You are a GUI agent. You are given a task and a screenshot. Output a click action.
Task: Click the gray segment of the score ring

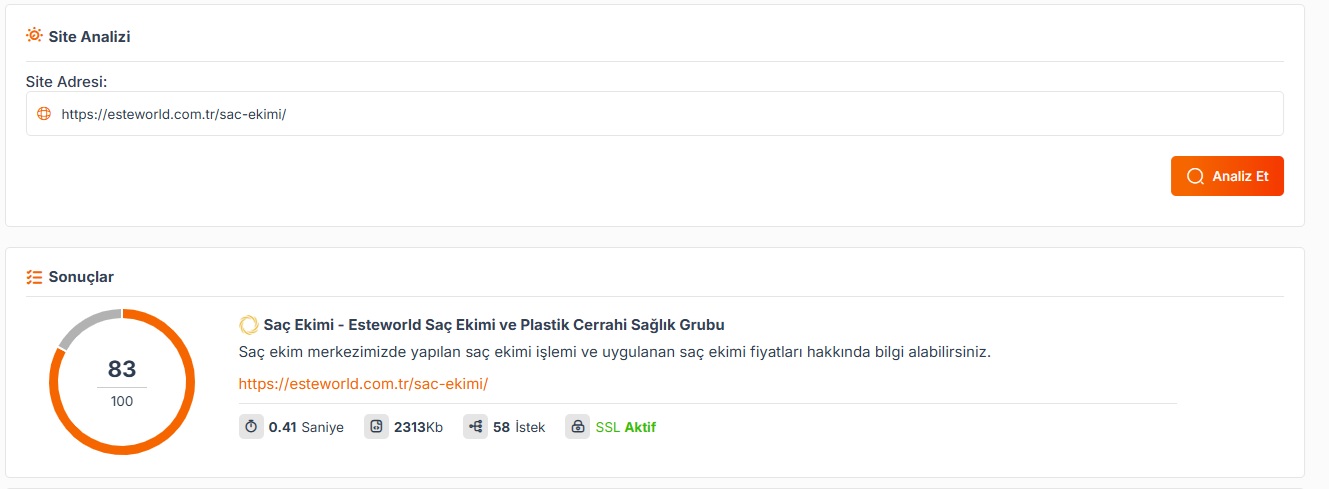point(83,325)
